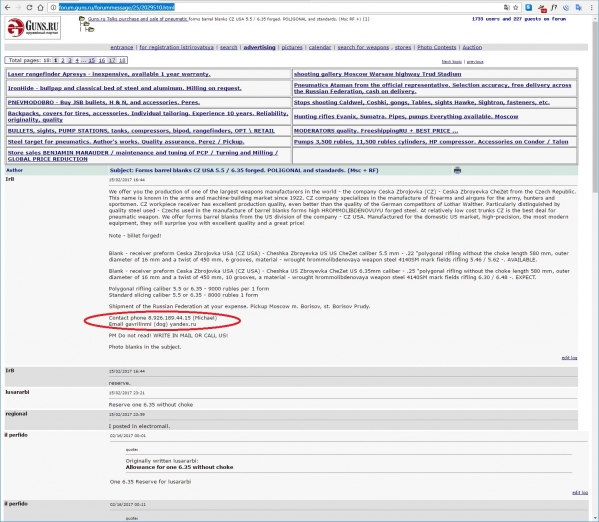Open the 'entrance' navigation link
The height and width of the screenshot is (522, 599).
(x=121, y=47)
